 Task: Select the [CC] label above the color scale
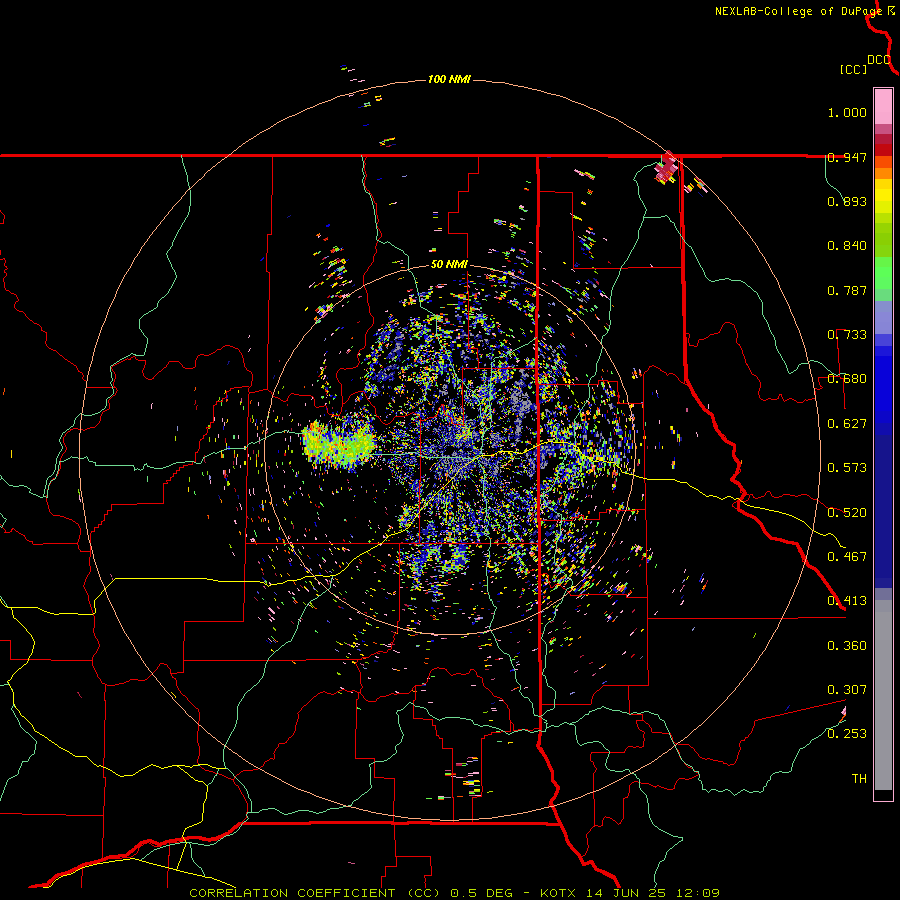coord(853,69)
